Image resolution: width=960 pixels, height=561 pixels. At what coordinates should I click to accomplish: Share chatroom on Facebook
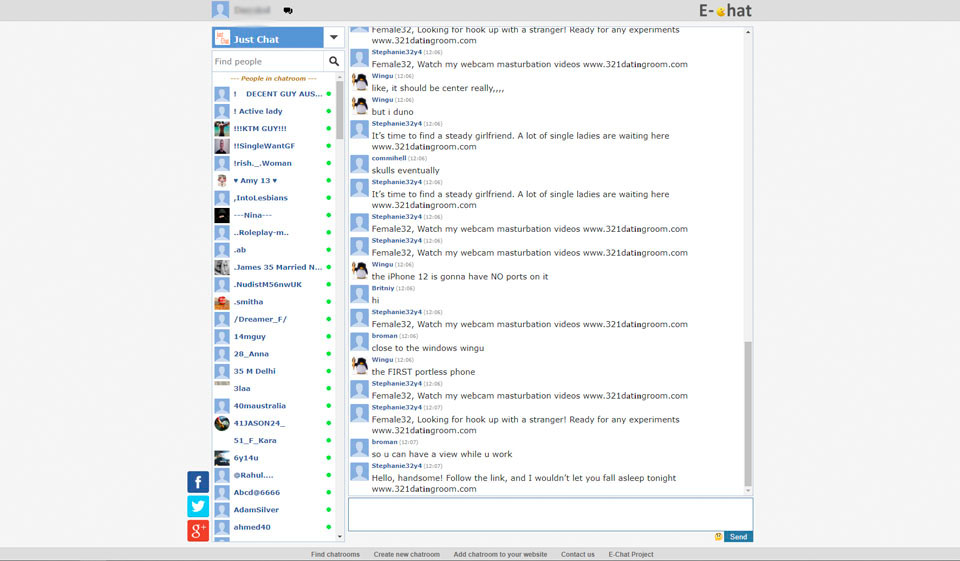[198, 482]
